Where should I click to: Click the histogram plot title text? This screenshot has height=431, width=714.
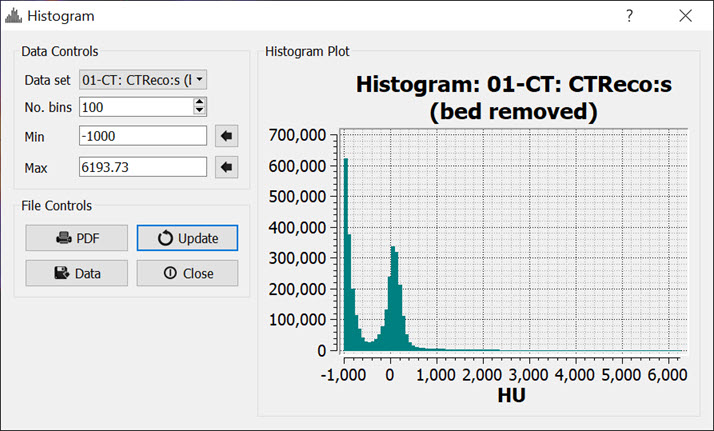[512, 98]
